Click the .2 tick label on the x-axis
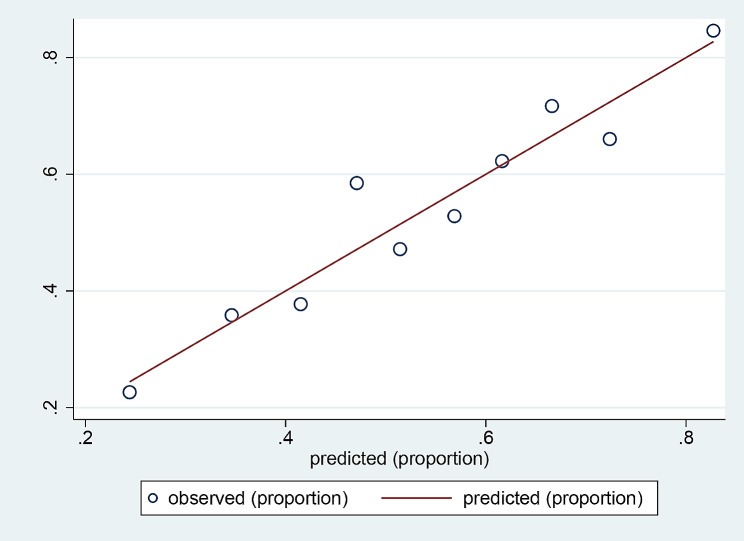The height and width of the screenshot is (541, 744). 85,438
